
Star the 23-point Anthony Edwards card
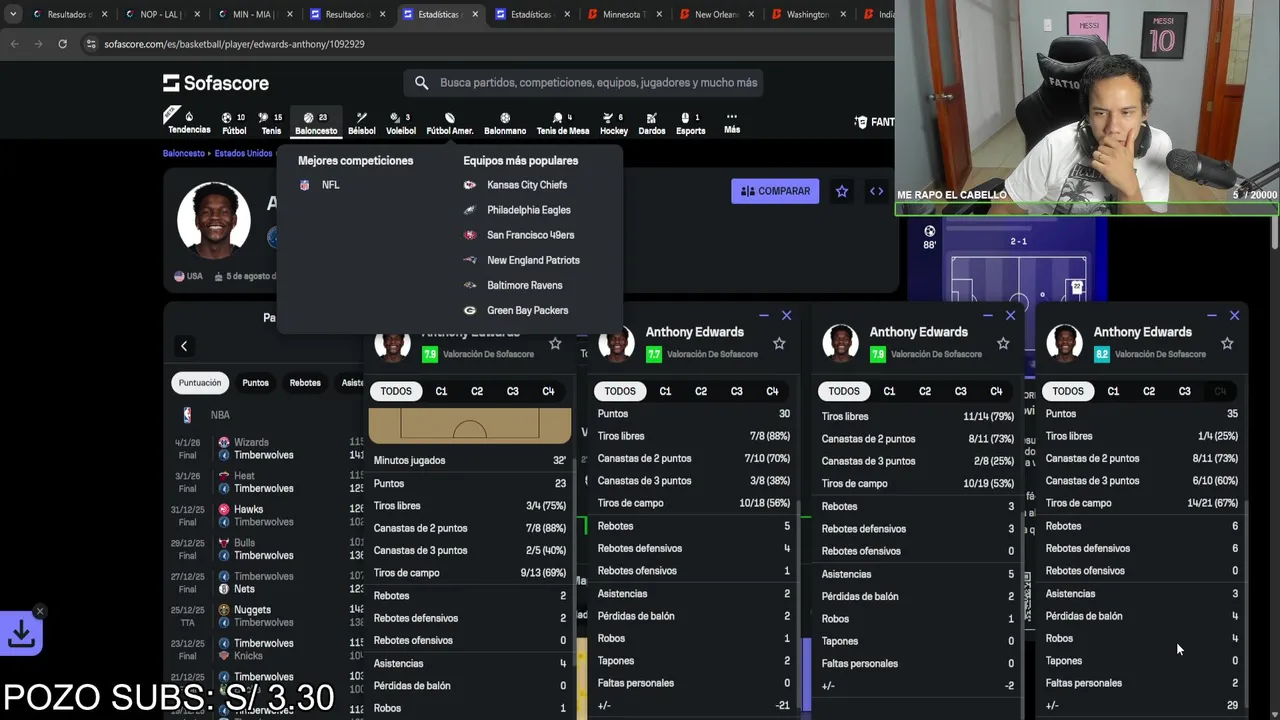pyautogui.click(x=555, y=343)
